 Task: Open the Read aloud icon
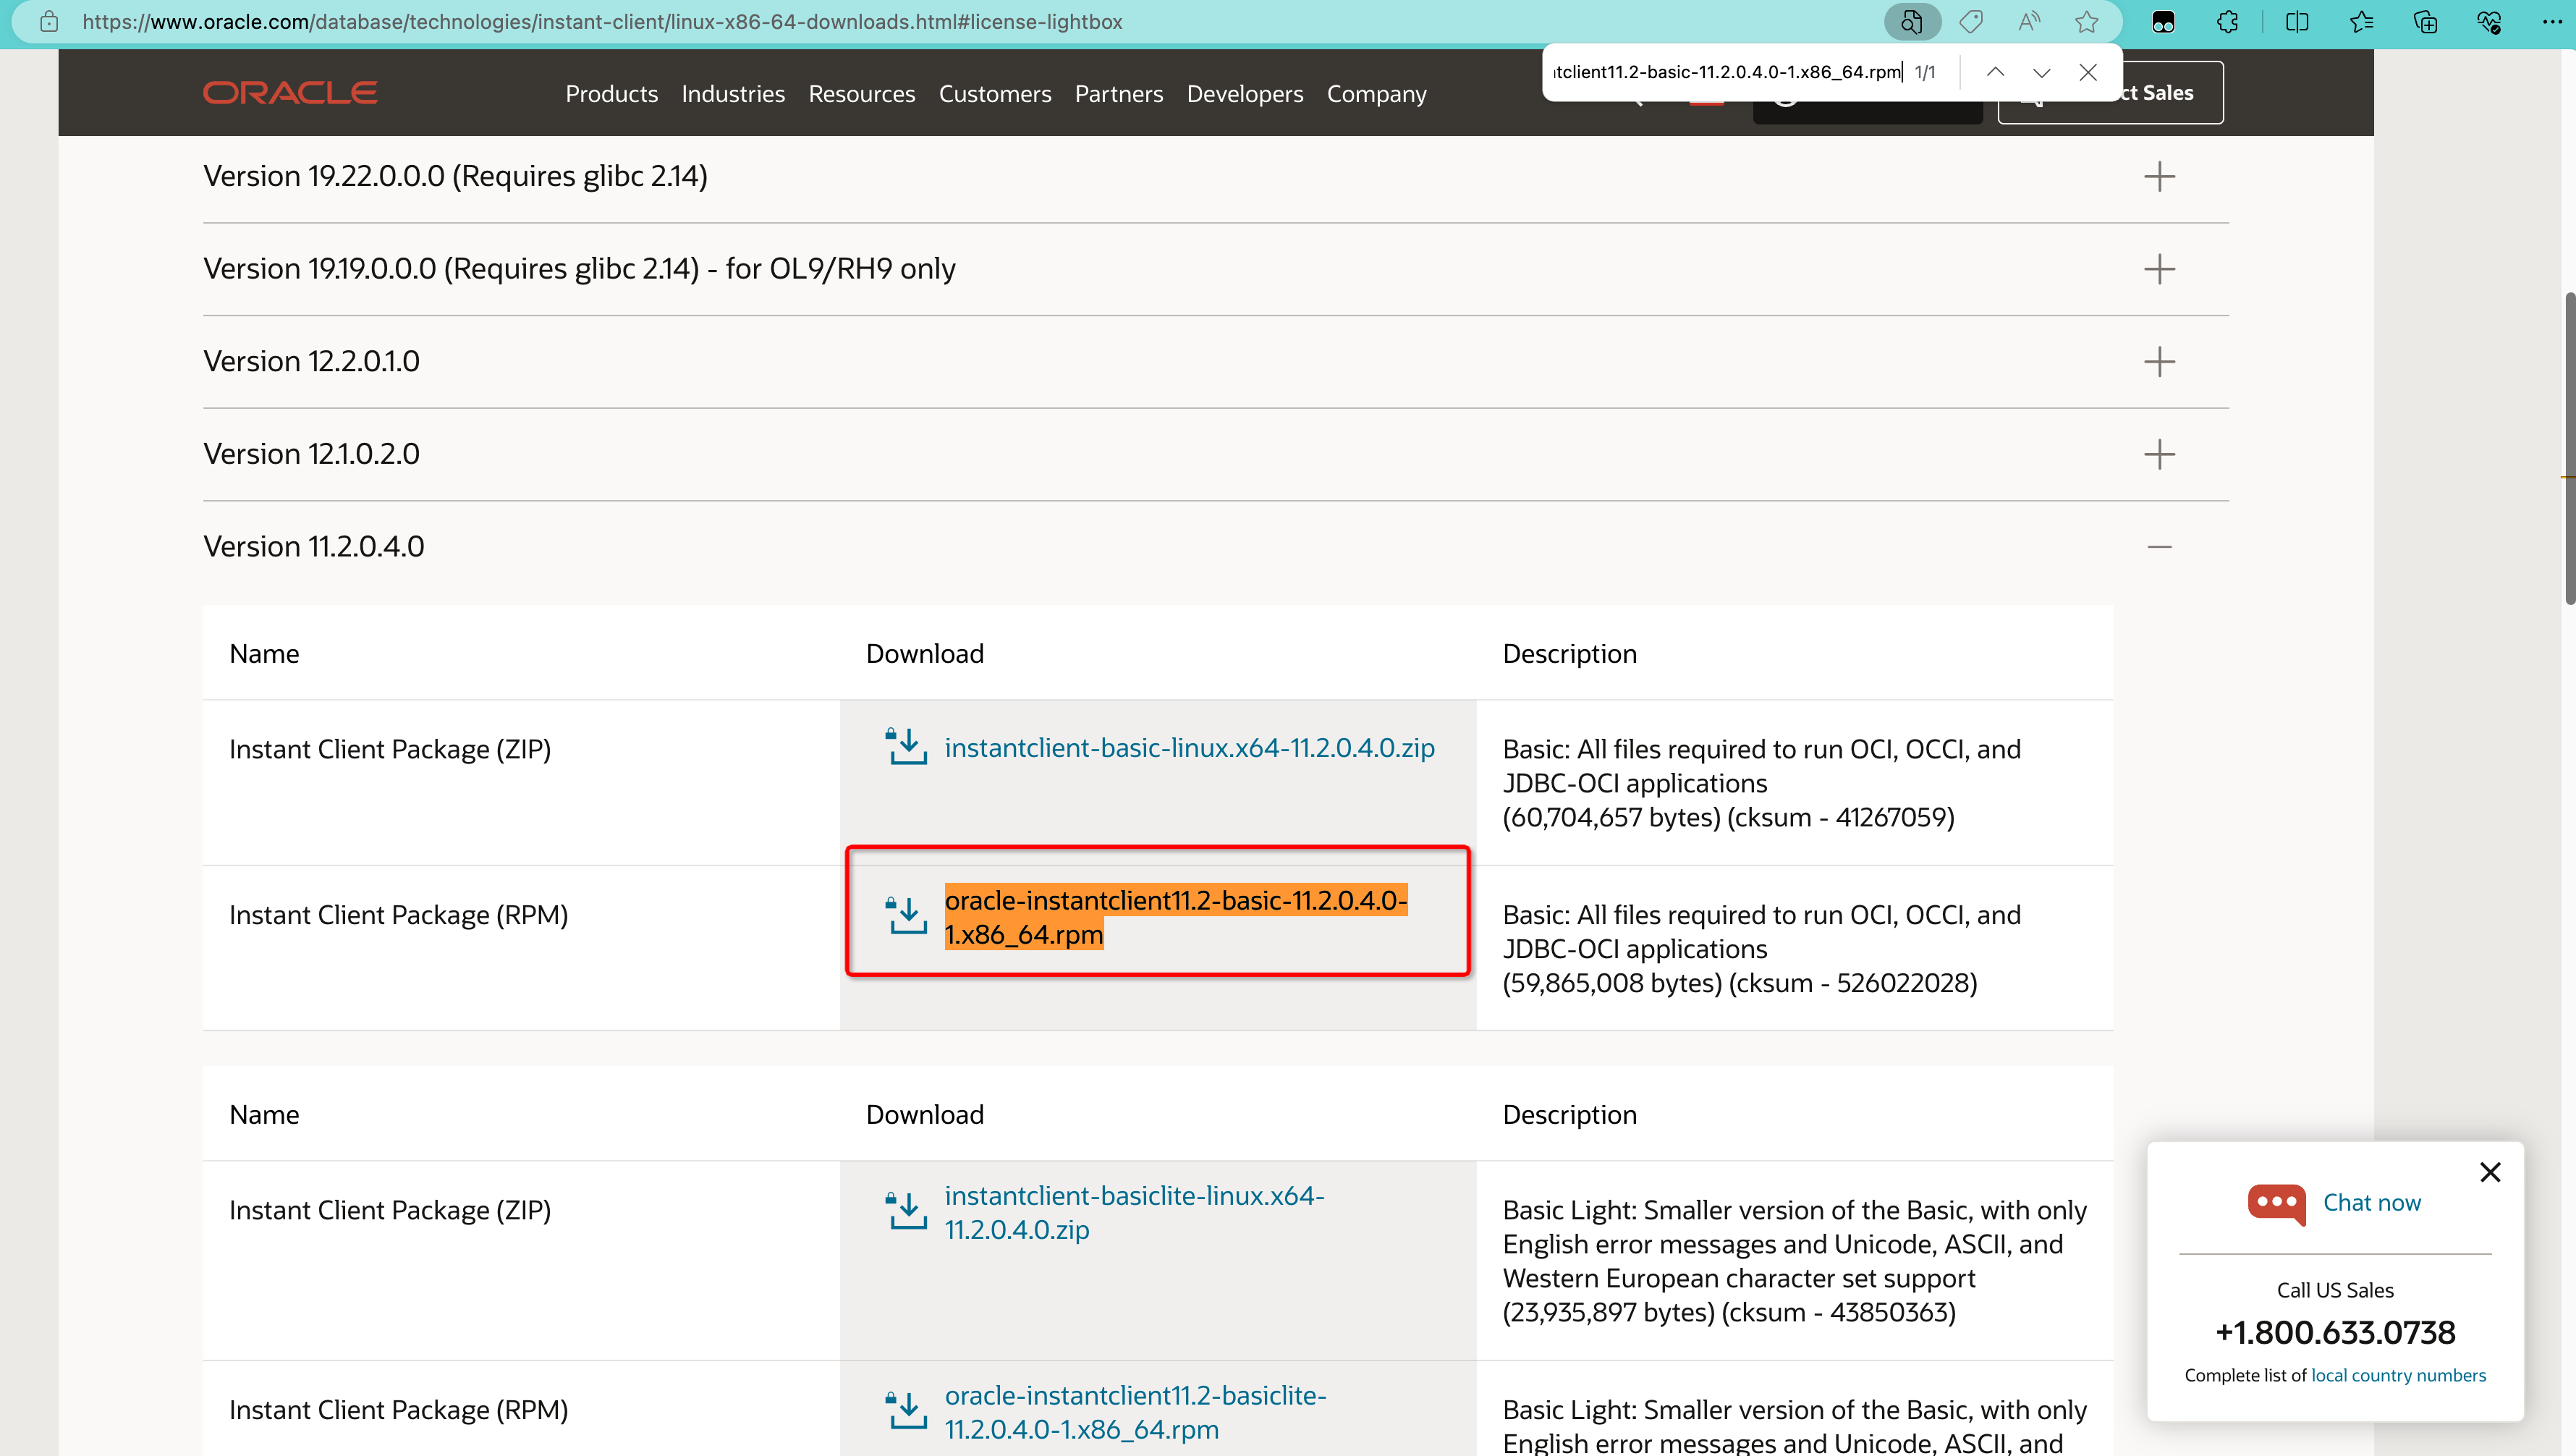coord(2028,22)
